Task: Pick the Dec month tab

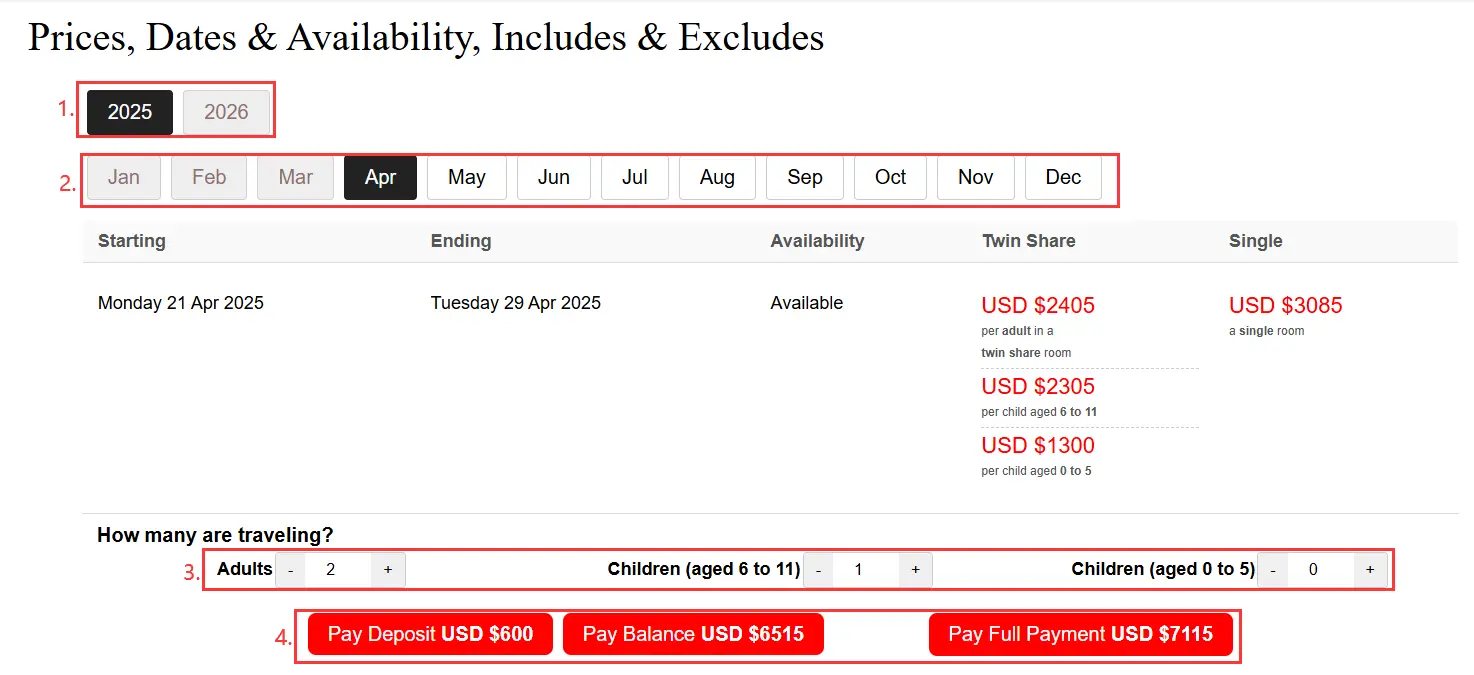Action: pyautogui.click(x=1063, y=177)
